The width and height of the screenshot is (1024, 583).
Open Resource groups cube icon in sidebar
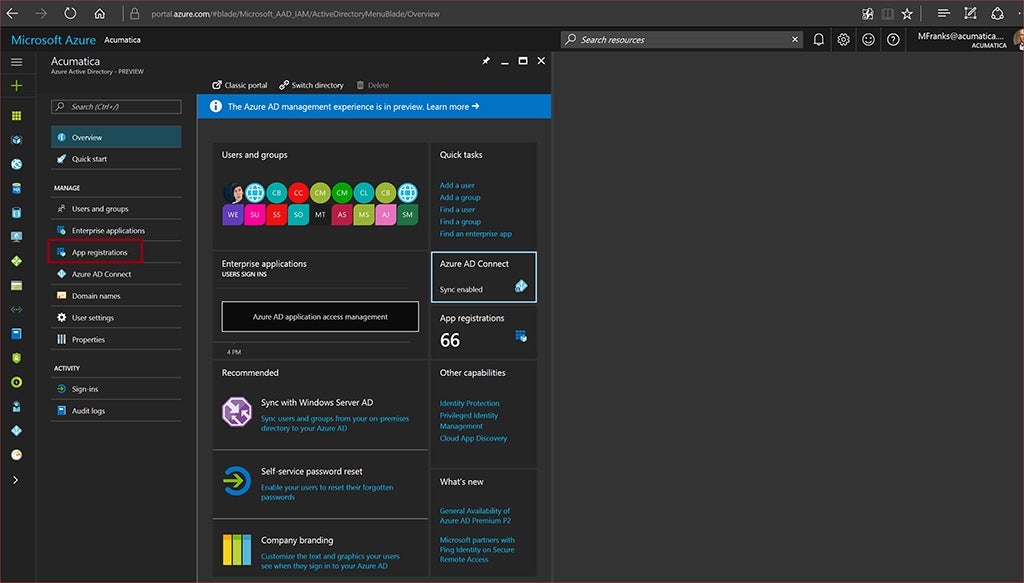point(16,140)
